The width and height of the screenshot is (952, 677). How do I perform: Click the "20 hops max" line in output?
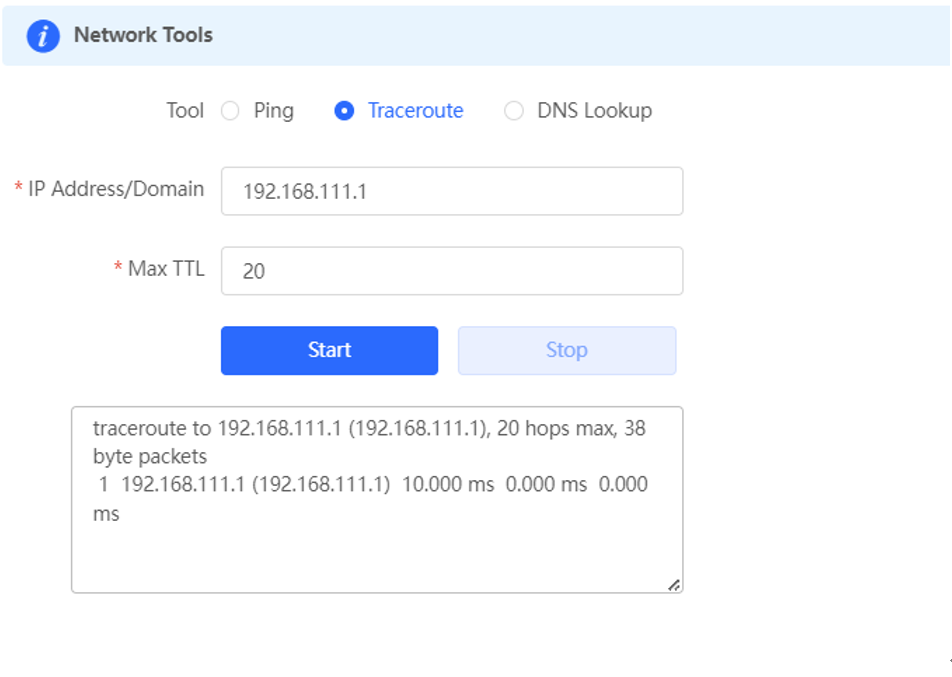[369, 442]
